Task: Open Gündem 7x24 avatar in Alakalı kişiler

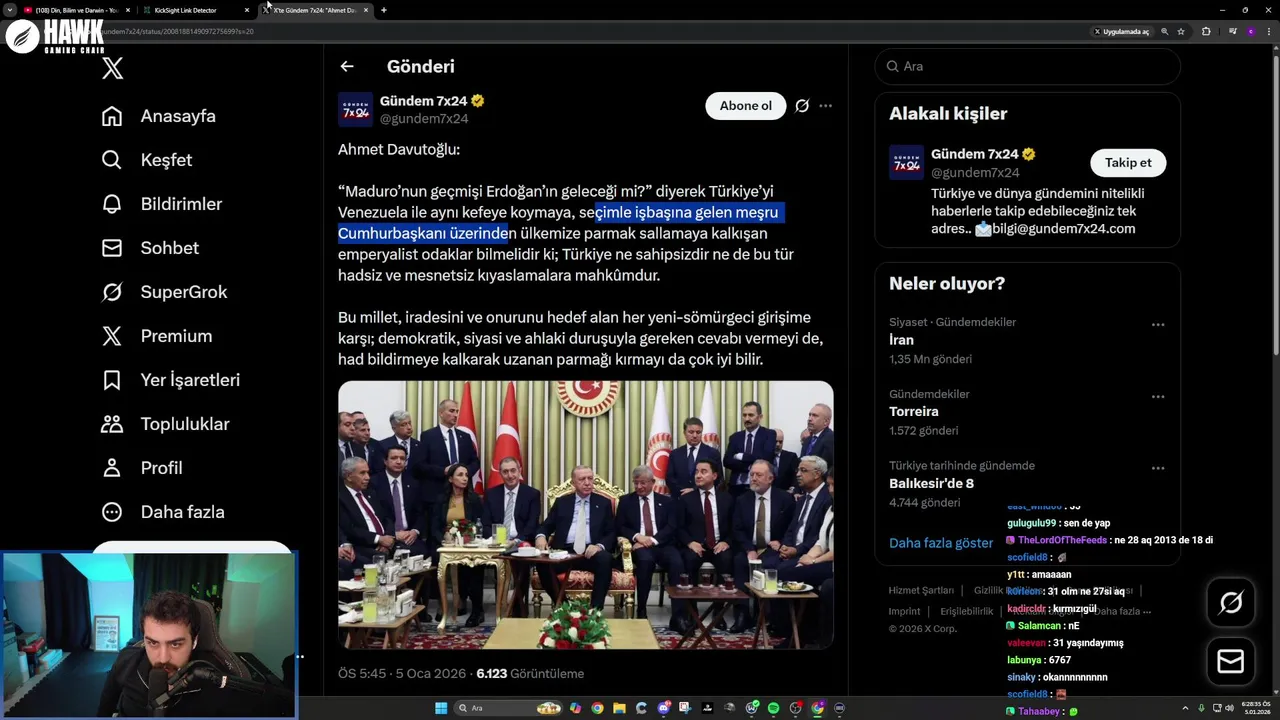Action: pos(907,162)
